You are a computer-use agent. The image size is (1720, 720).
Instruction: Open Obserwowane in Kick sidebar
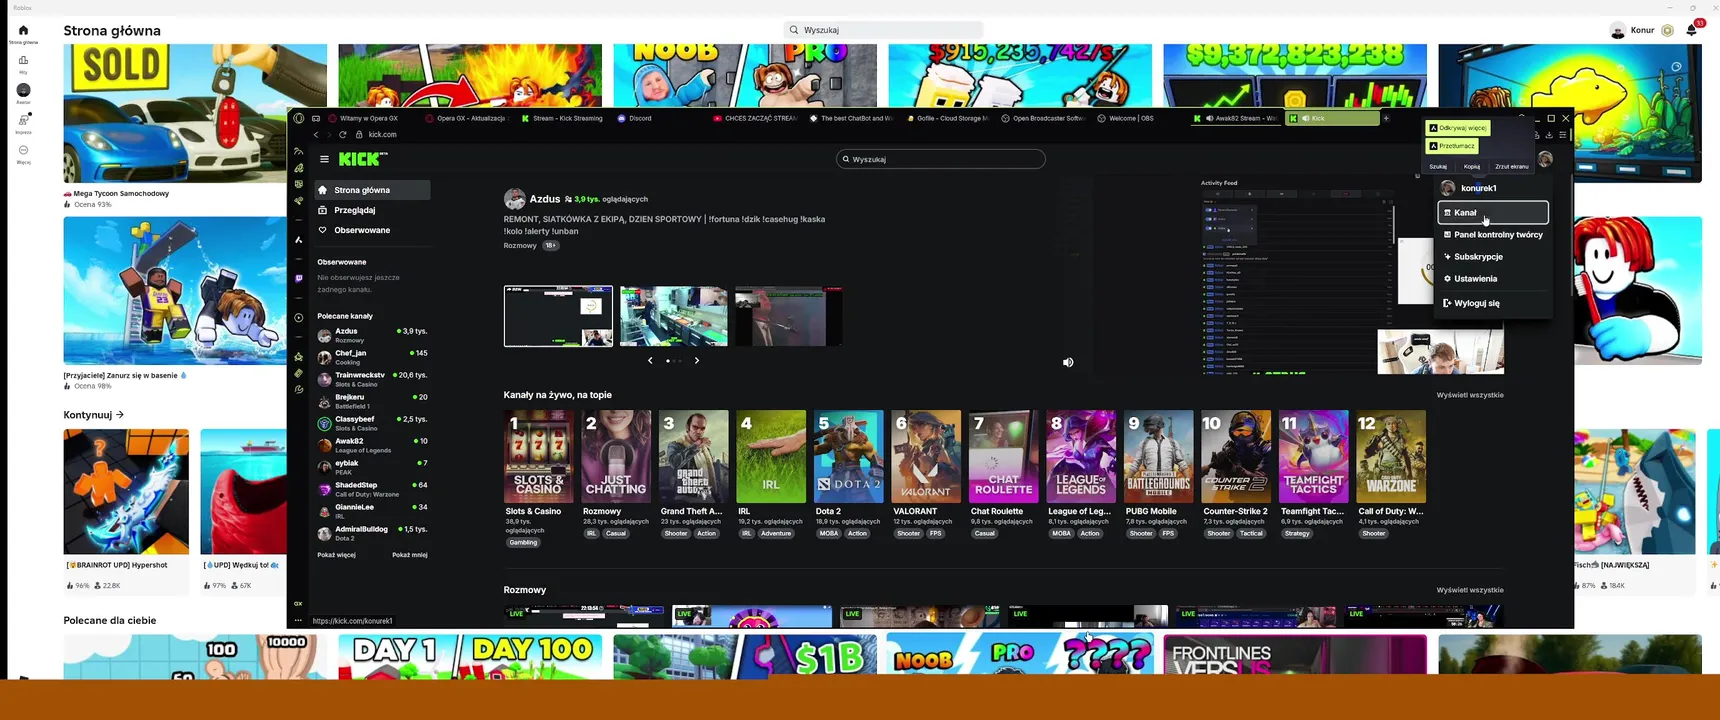(372, 230)
